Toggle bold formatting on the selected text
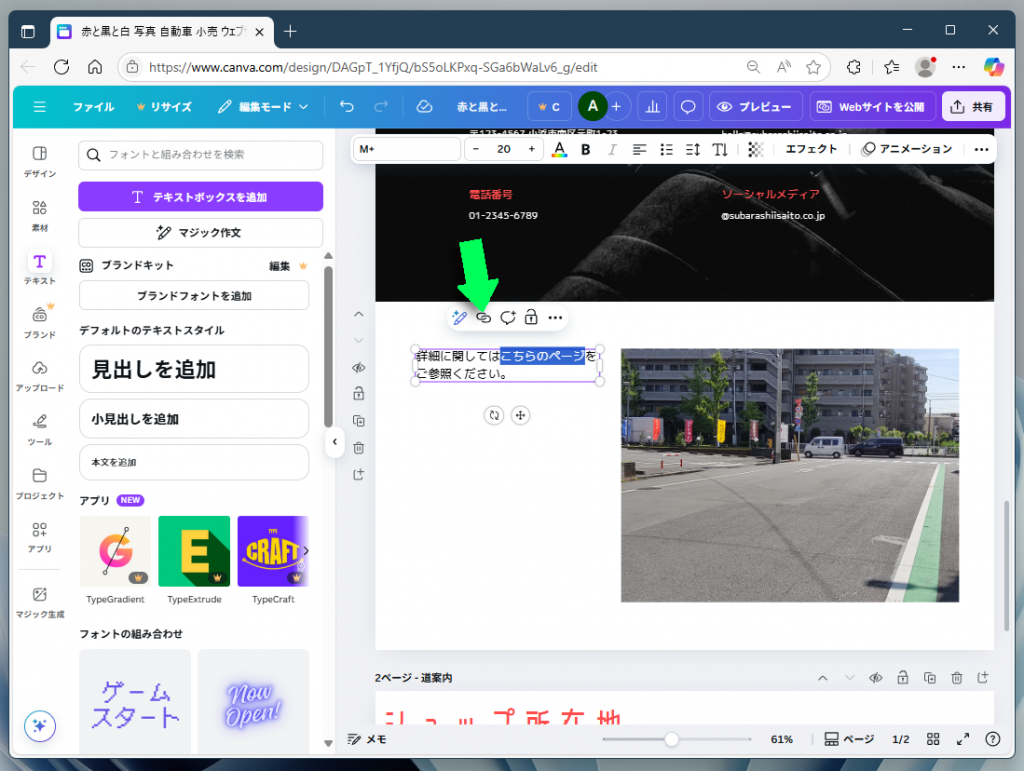1024x771 pixels. [585, 148]
